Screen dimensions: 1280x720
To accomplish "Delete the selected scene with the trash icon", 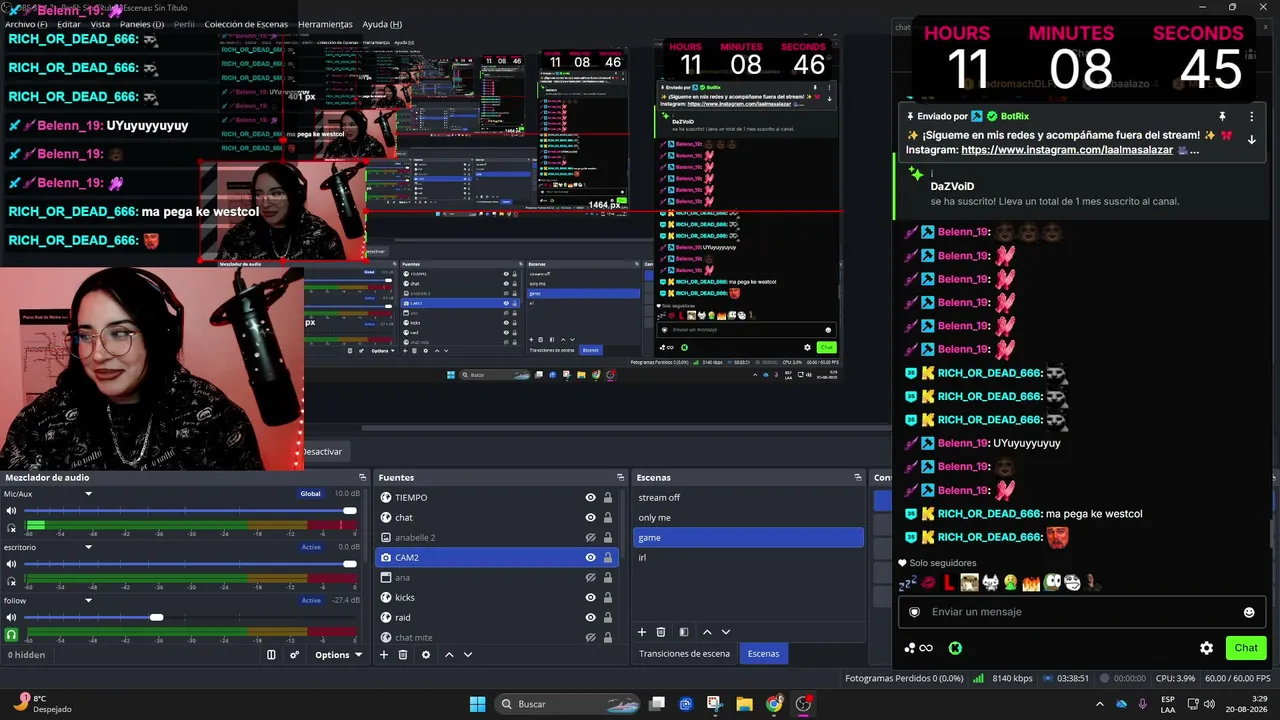I will coord(661,632).
